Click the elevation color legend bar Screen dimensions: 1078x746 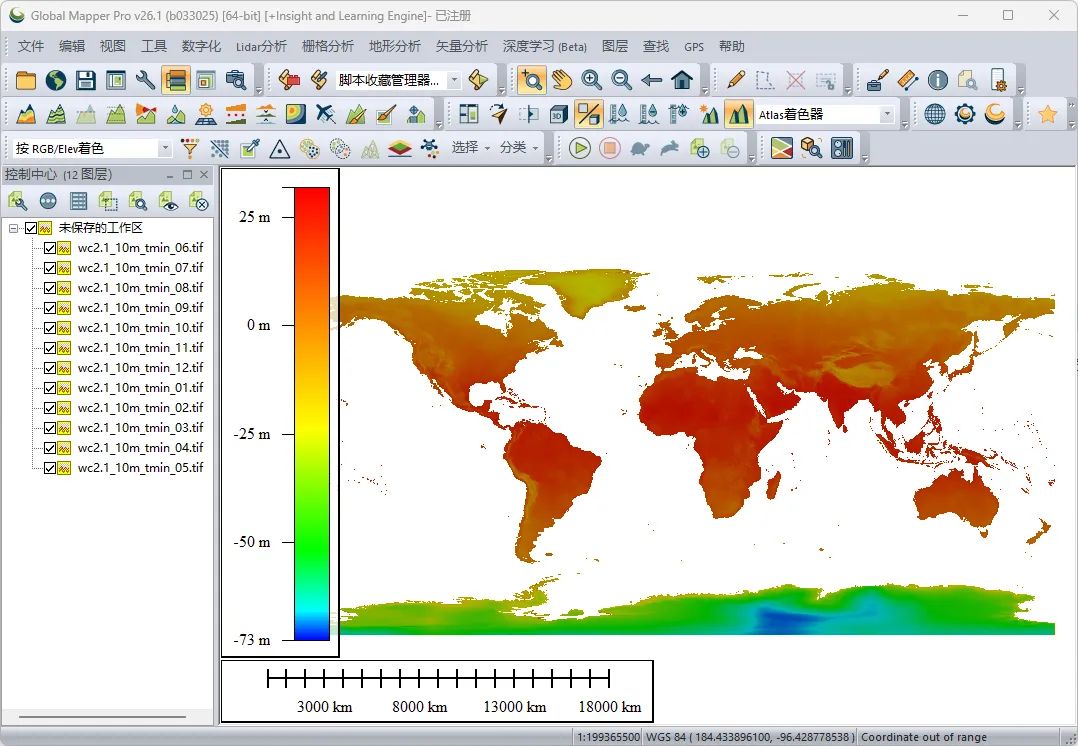coord(312,414)
